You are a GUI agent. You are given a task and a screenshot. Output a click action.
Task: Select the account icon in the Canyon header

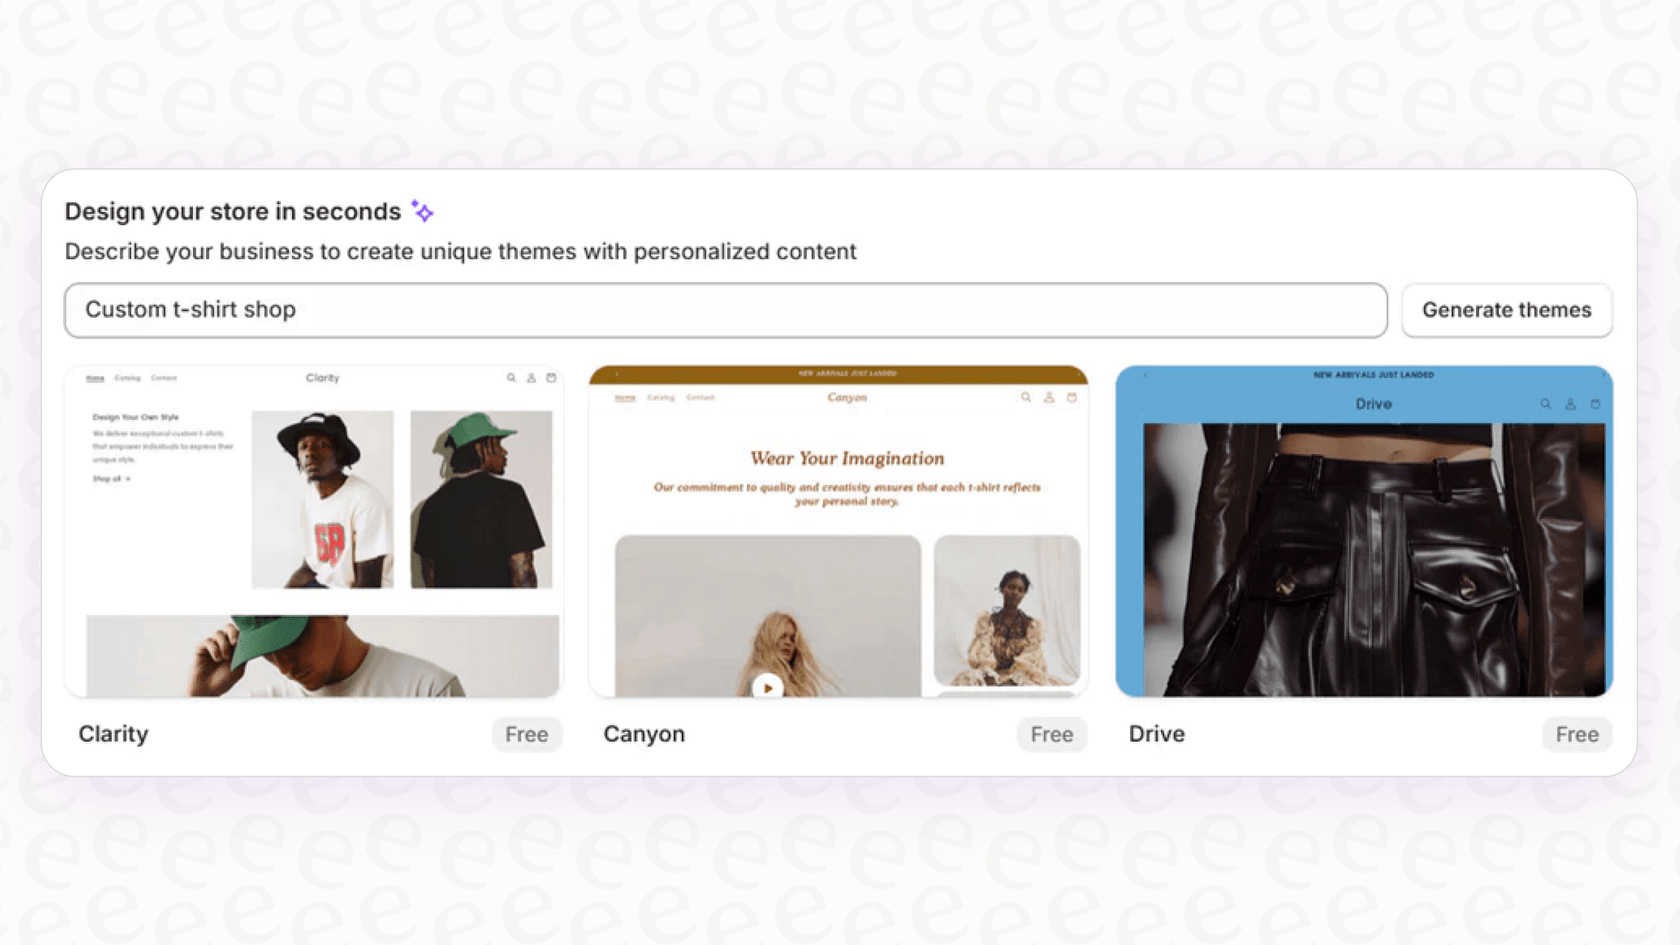pyautogui.click(x=1049, y=397)
